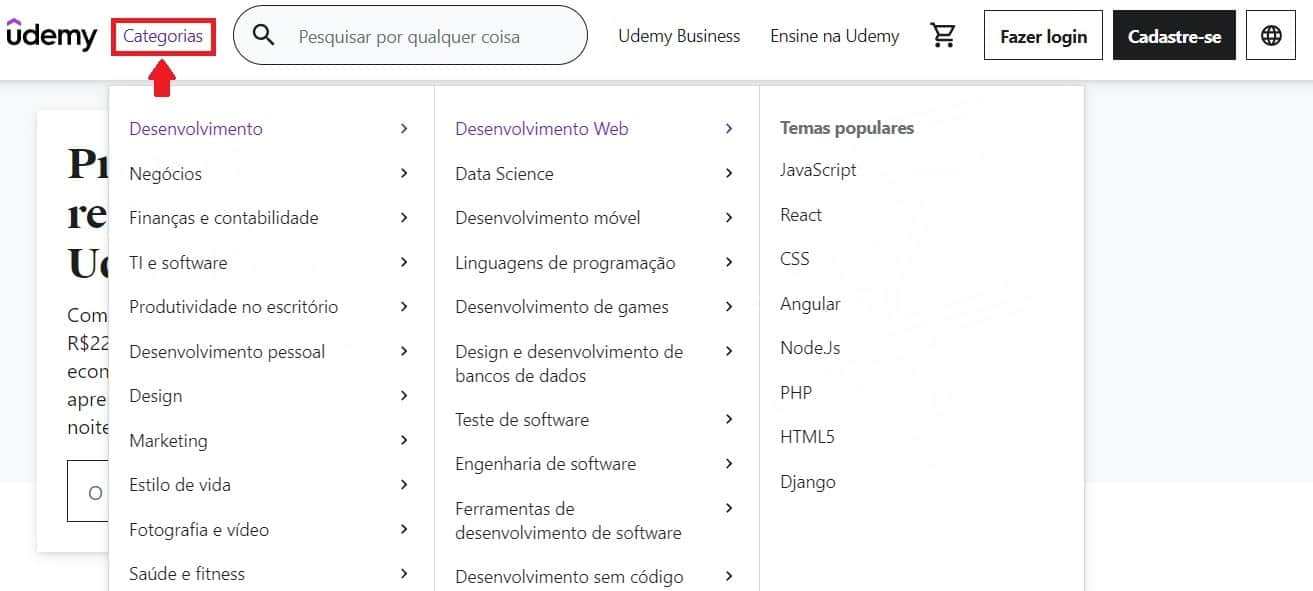Open the language selector globe icon
This screenshot has height=591, width=1313.
[x=1270, y=35]
